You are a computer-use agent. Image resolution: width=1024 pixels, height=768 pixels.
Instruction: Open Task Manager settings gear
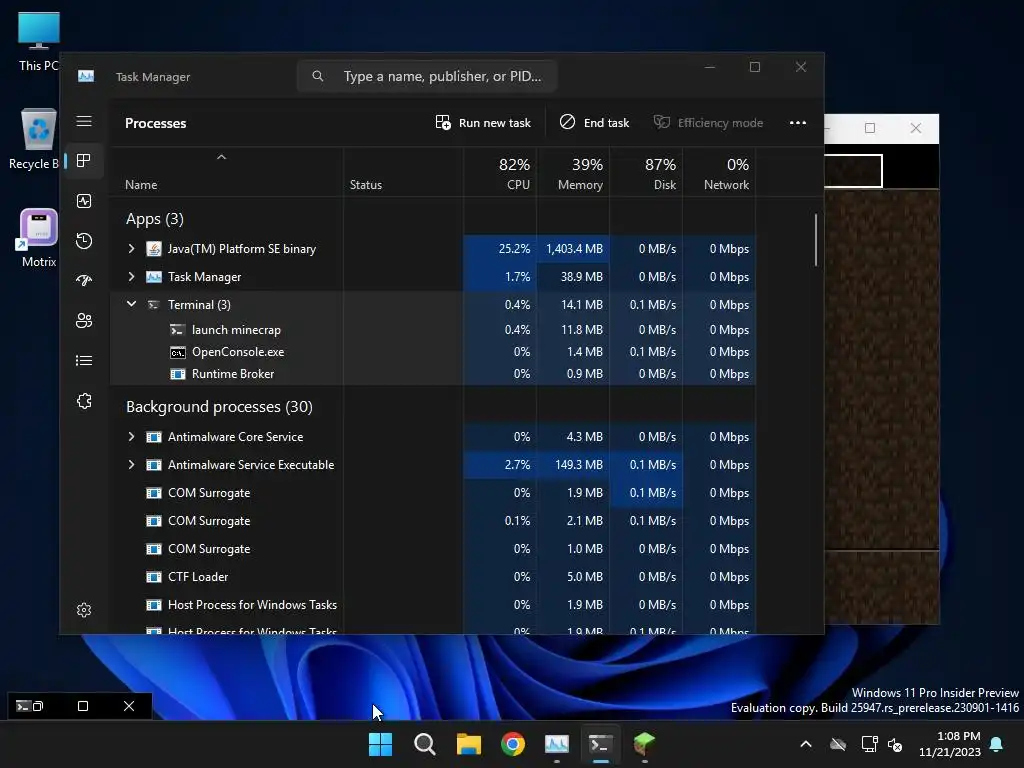[x=84, y=610]
